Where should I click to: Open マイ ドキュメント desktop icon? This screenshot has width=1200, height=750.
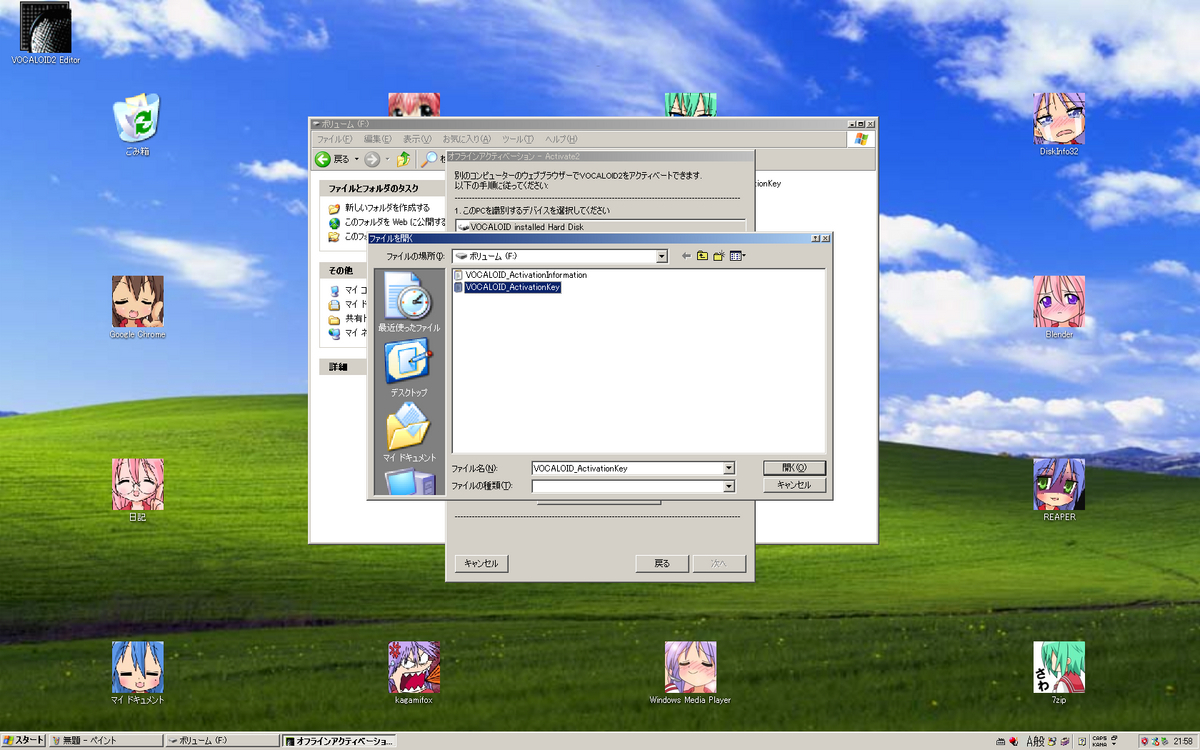(x=137, y=674)
